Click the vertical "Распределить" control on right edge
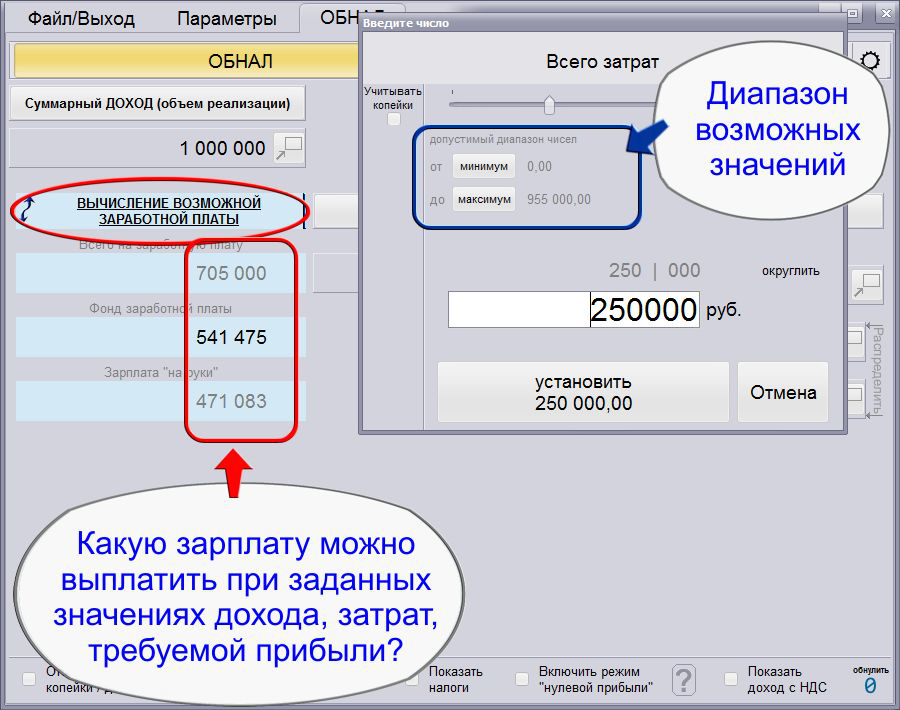900x710 pixels. pos(876,370)
